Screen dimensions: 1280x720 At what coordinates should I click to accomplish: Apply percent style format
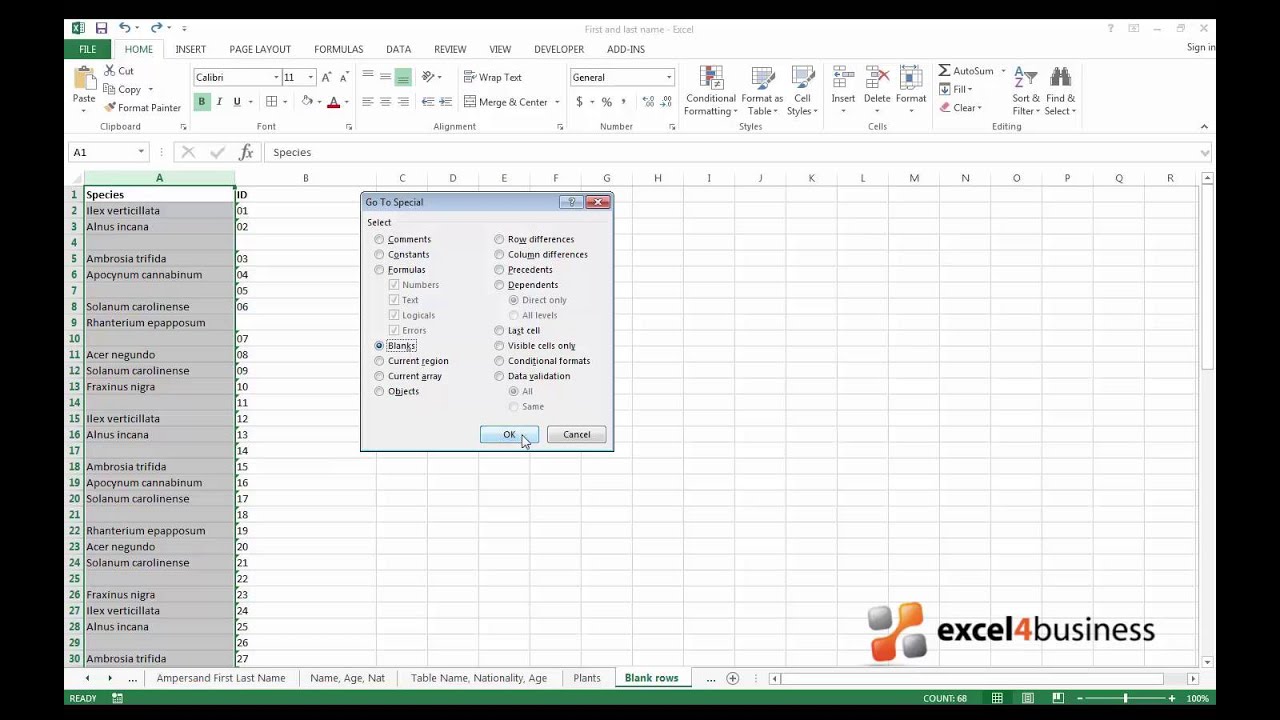click(606, 102)
